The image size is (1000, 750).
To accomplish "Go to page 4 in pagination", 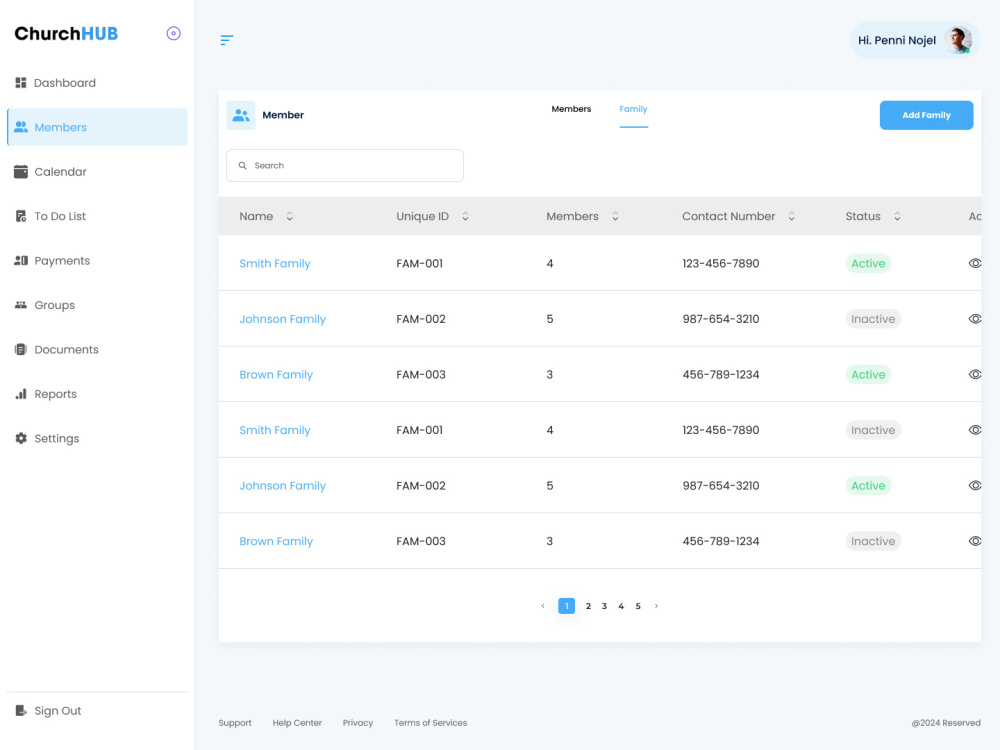I will tap(621, 606).
